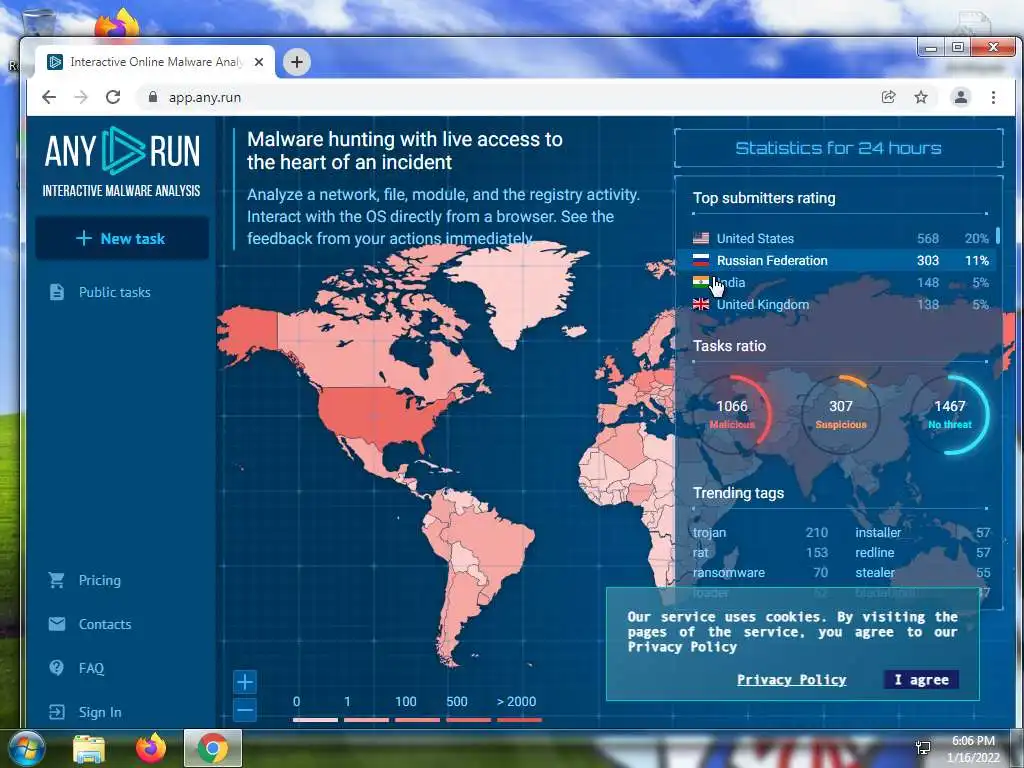Click the stealer trending tag

coord(875,573)
